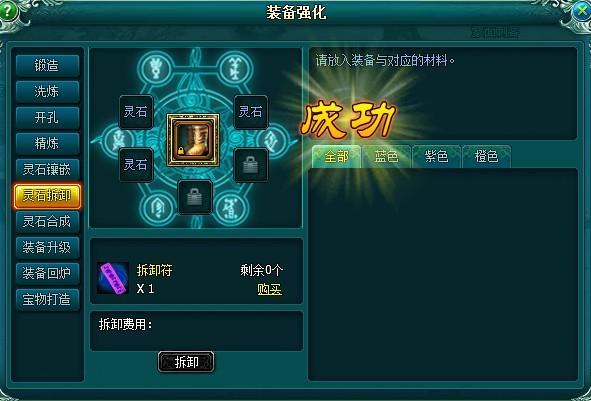Close the 装备强化 window

[582, 11]
